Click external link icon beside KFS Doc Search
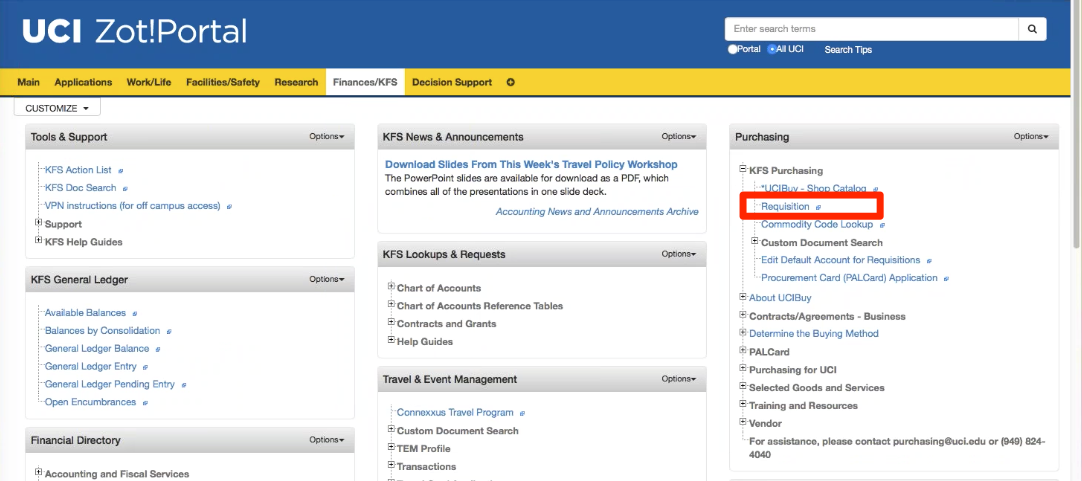1082x481 pixels. pyautogui.click(x=126, y=188)
